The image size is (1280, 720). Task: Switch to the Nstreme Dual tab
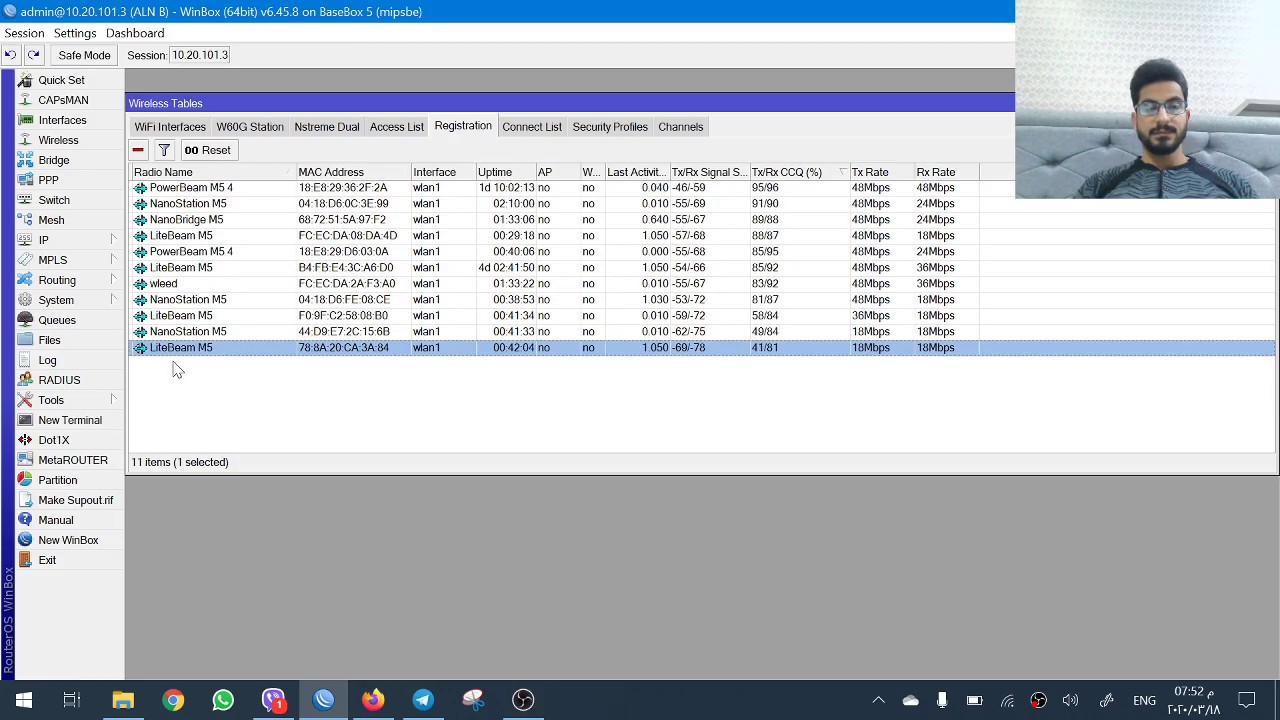(x=327, y=127)
